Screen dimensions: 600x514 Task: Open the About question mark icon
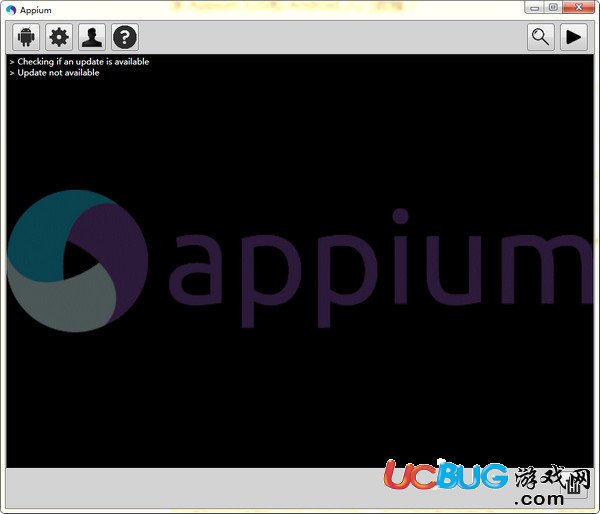pyautogui.click(x=125, y=37)
